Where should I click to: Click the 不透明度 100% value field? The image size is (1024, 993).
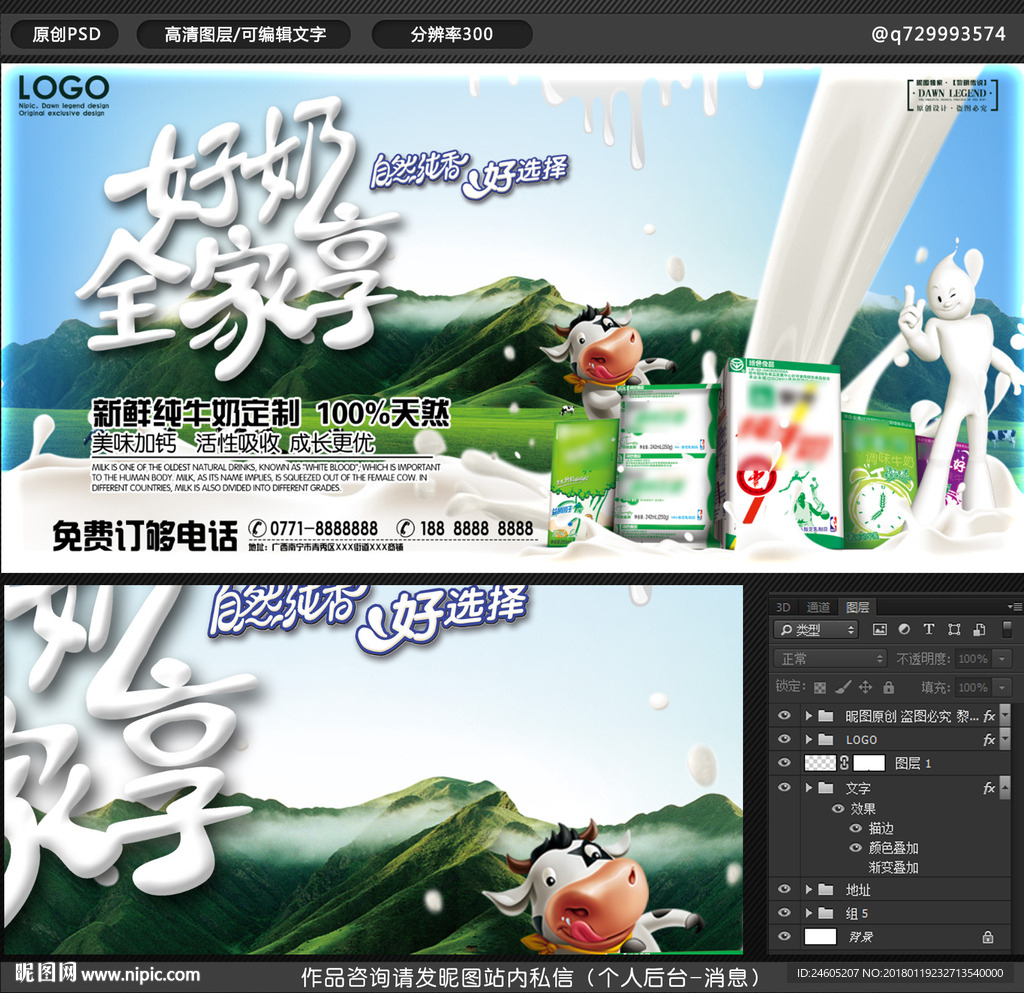(x=974, y=659)
